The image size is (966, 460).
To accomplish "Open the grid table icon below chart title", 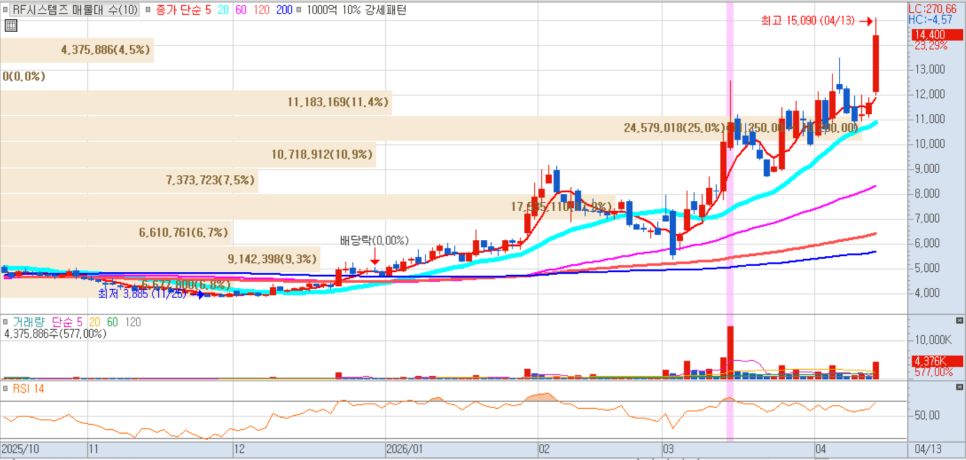I will coord(10,25).
